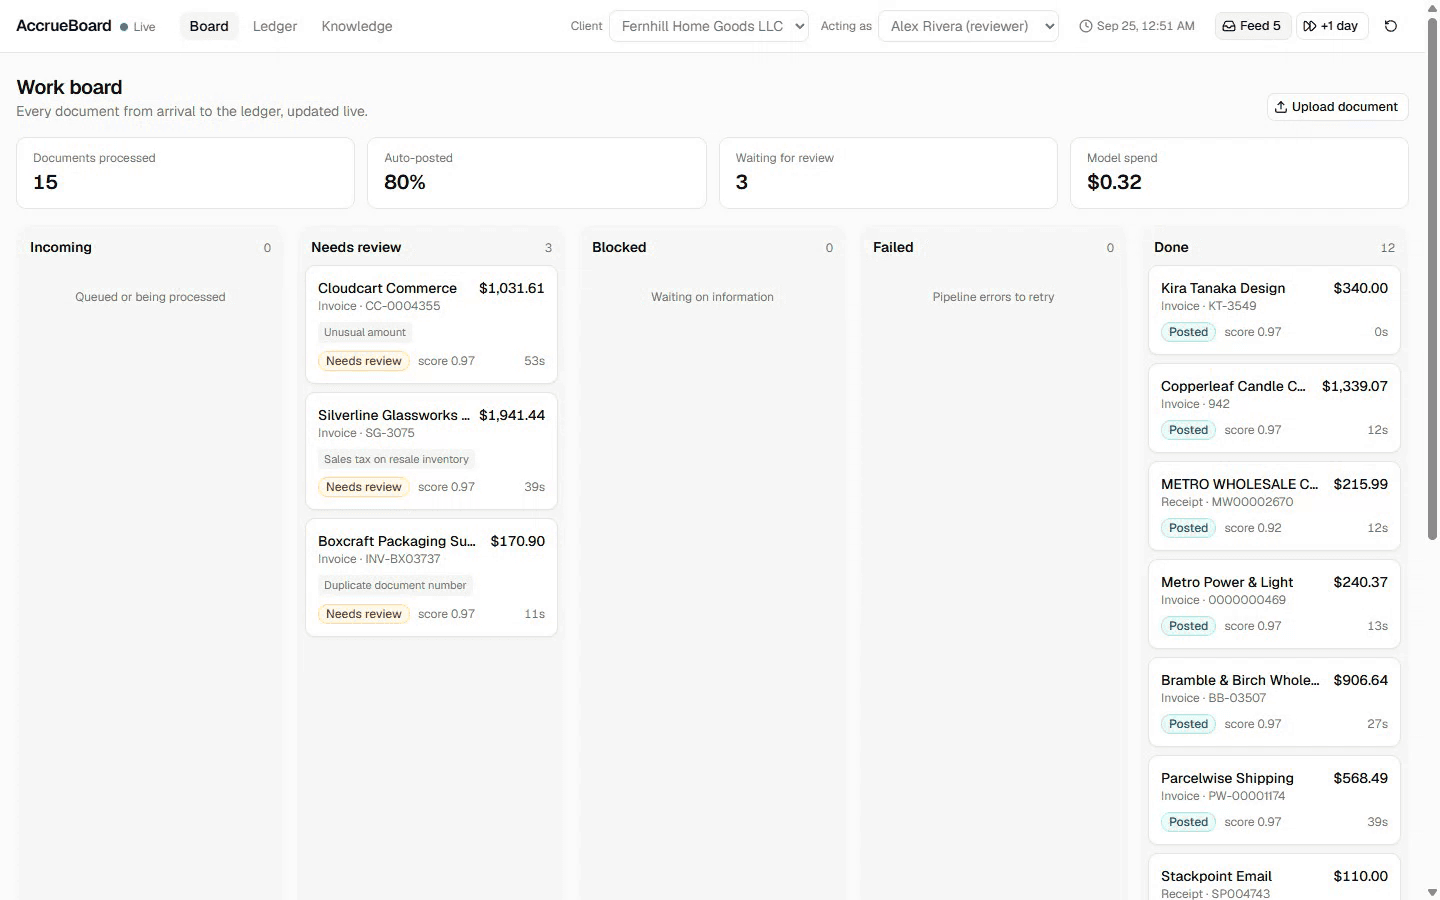Click the Sales tax on resale inventory tag
1440x900 pixels.
tap(396, 459)
